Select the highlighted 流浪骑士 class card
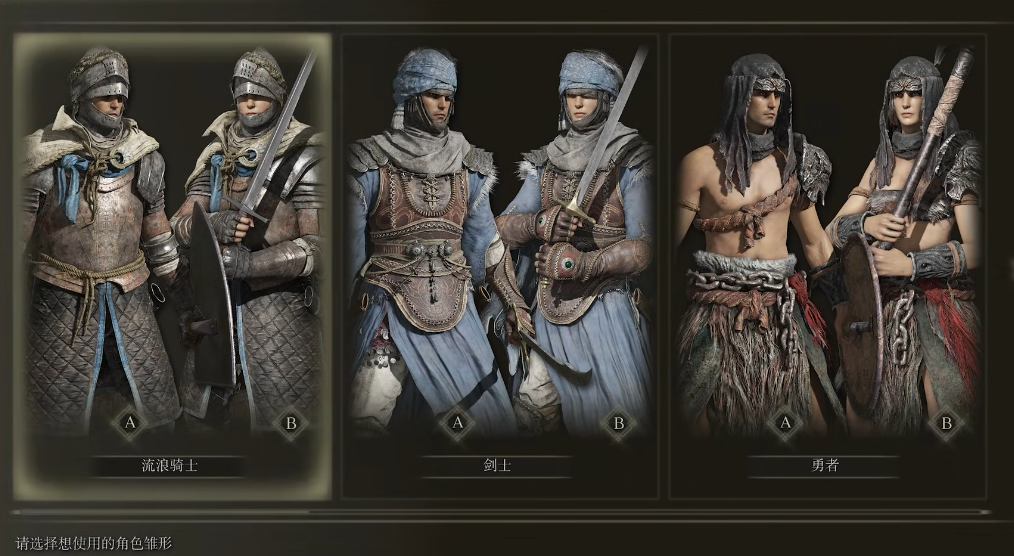The image size is (1014, 556). (x=172, y=266)
